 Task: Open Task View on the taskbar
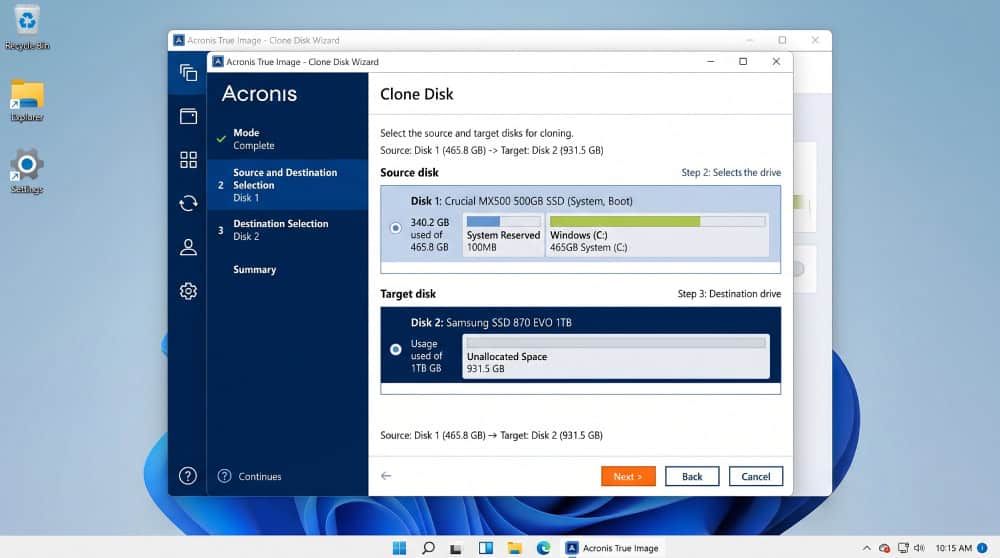pyautogui.click(x=455, y=548)
